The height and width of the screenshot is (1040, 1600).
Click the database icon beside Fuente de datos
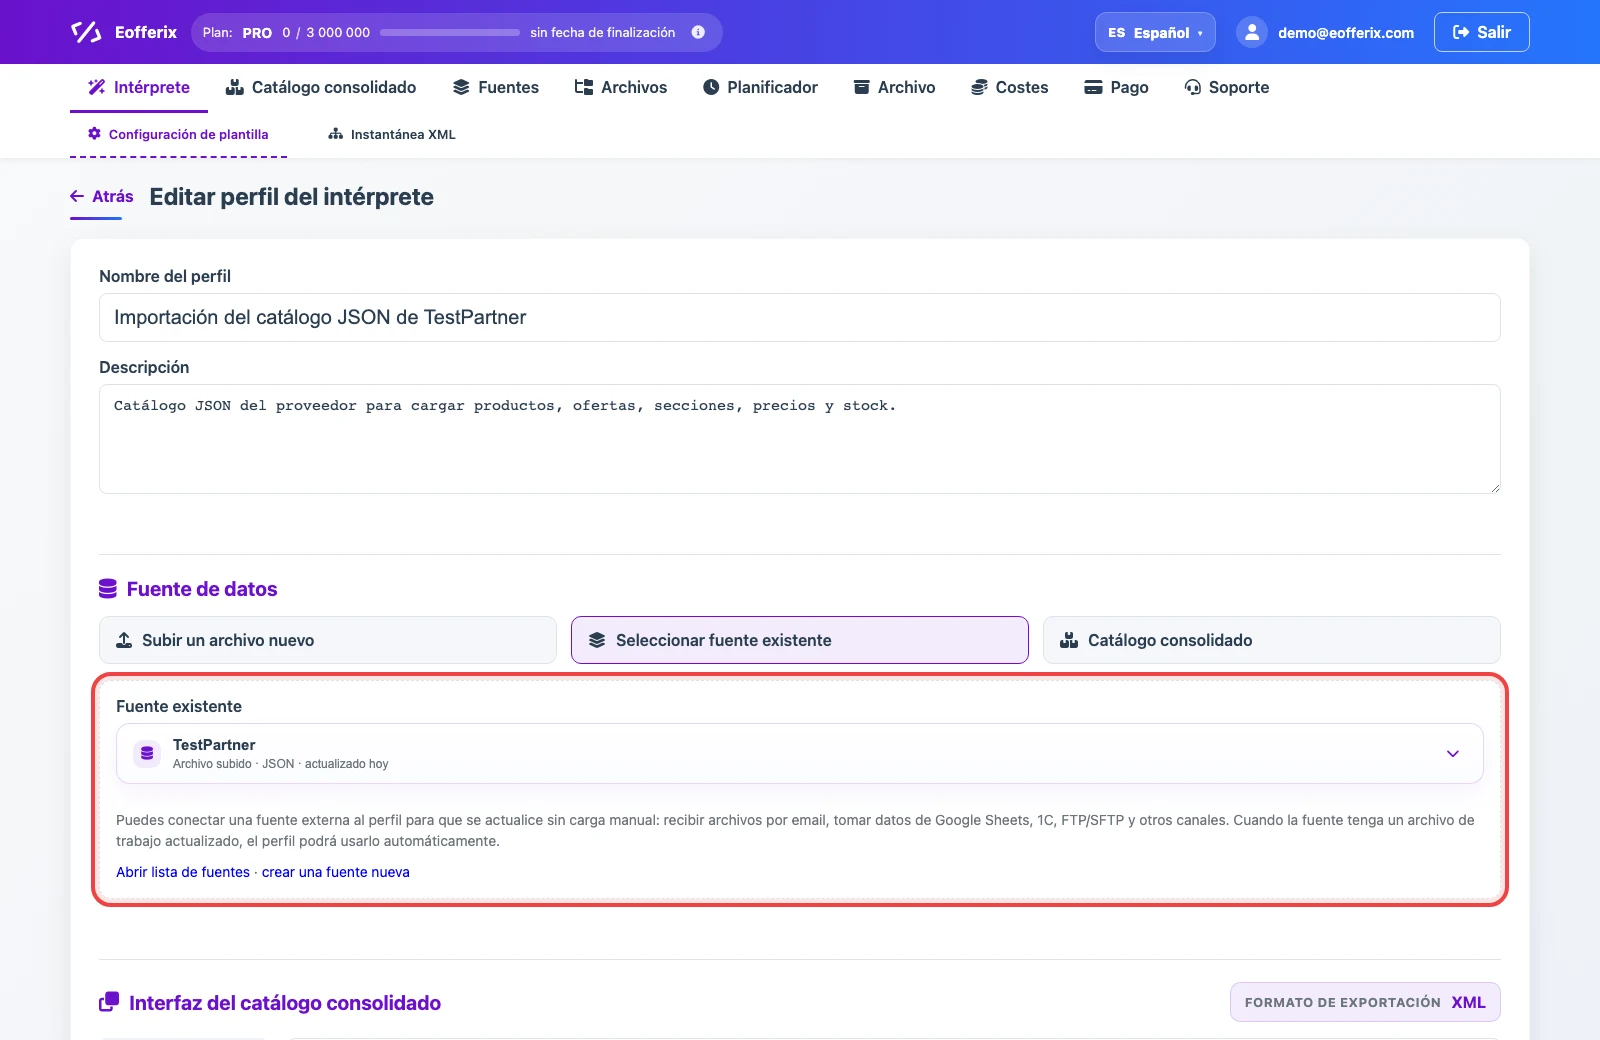(108, 589)
